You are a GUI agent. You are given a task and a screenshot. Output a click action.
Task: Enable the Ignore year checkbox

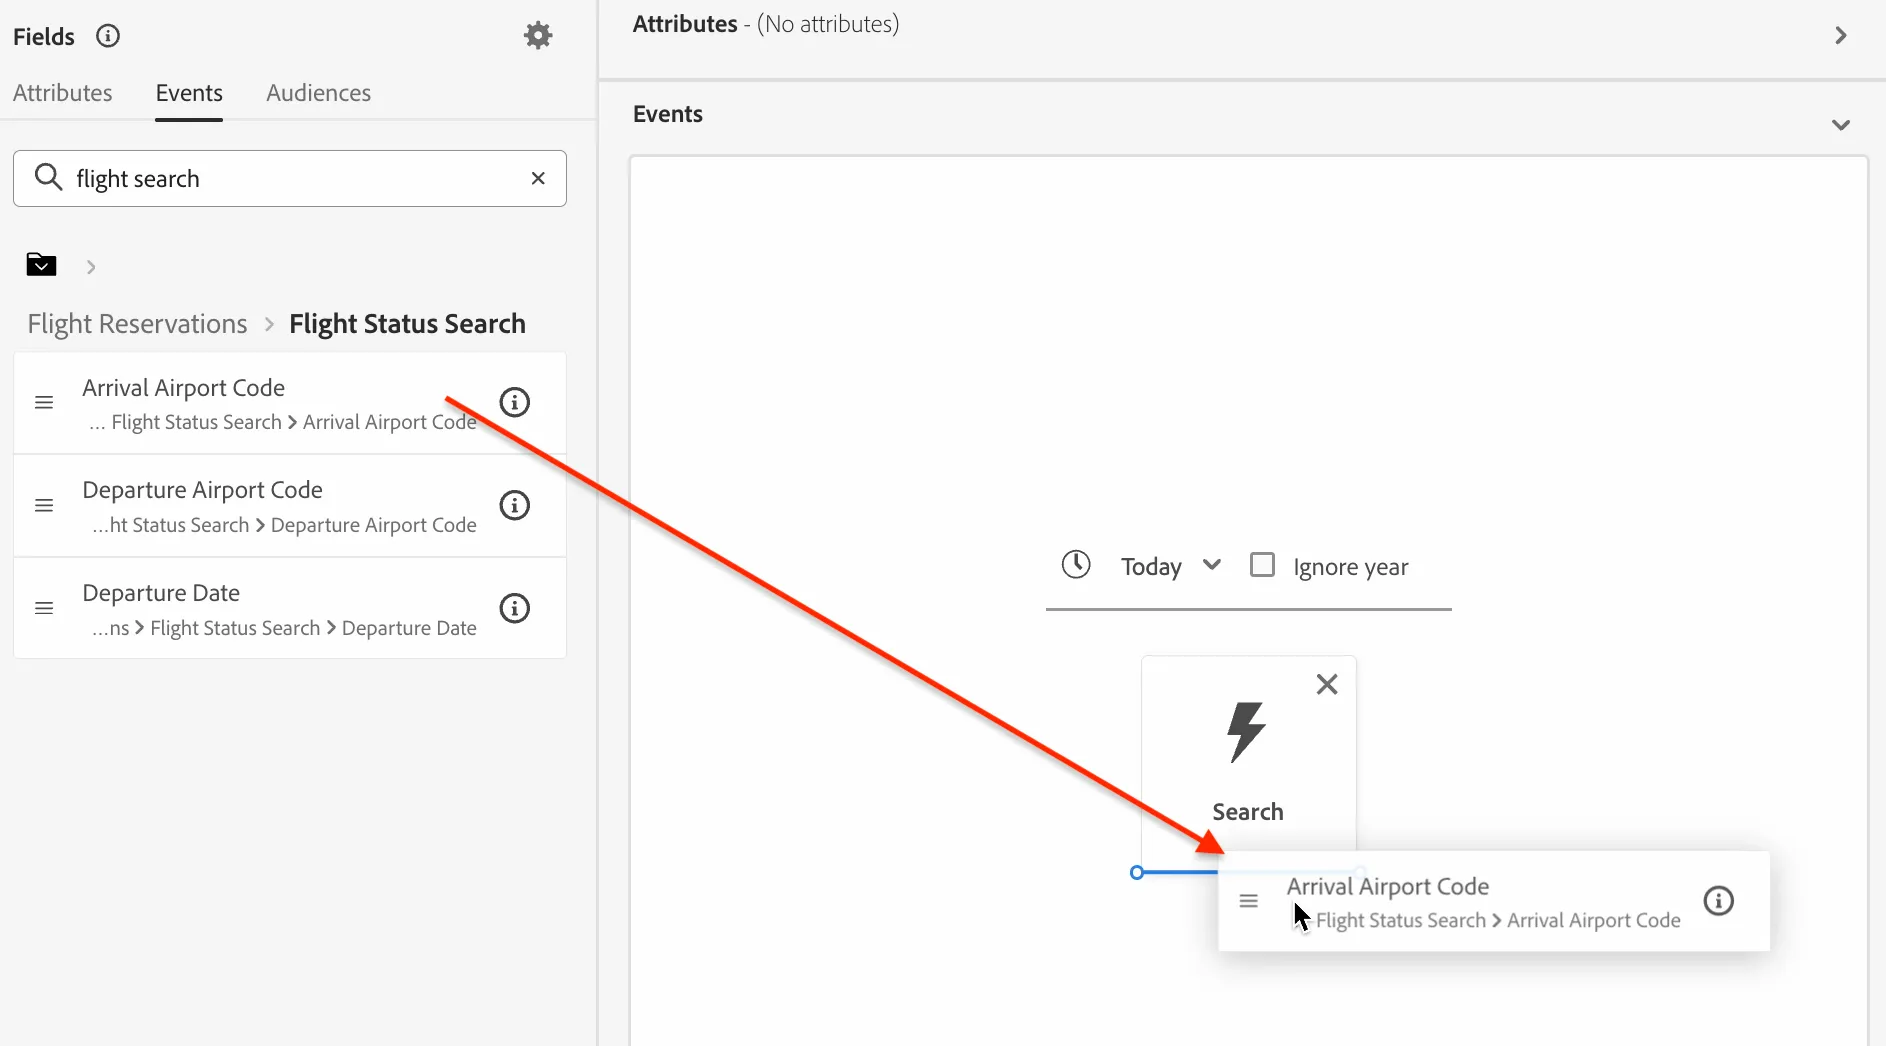pyautogui.click(x=1262, y=565)
